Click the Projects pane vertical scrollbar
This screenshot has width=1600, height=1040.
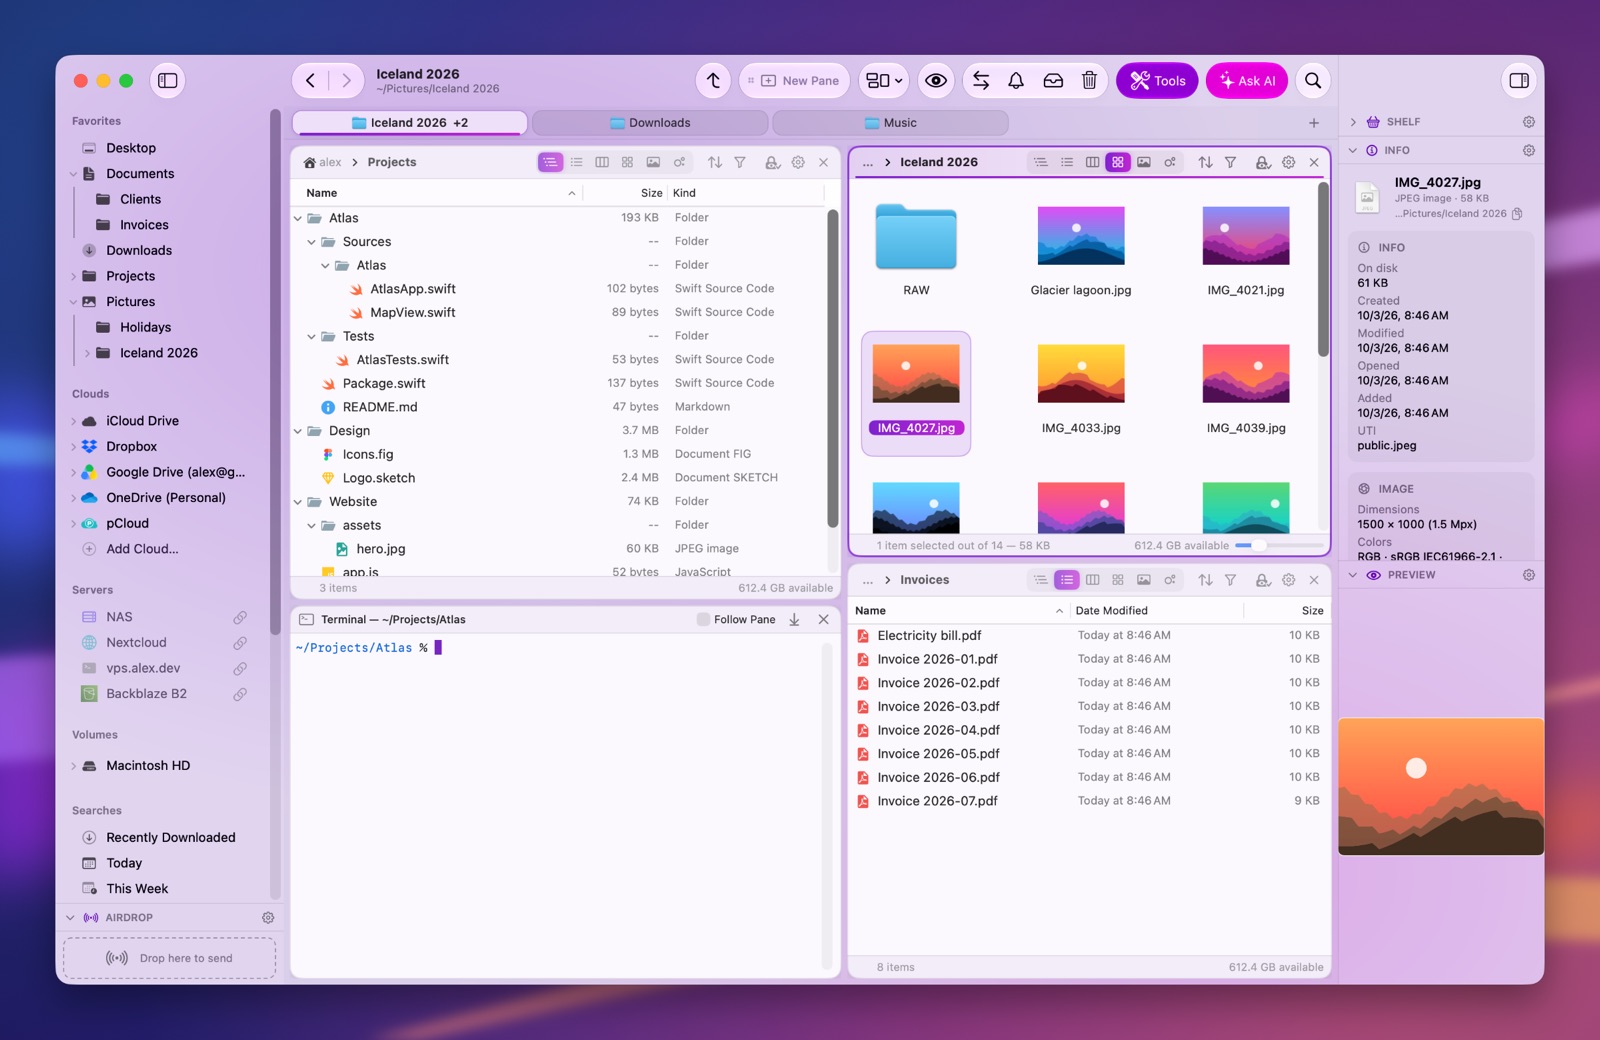(832, 368)
